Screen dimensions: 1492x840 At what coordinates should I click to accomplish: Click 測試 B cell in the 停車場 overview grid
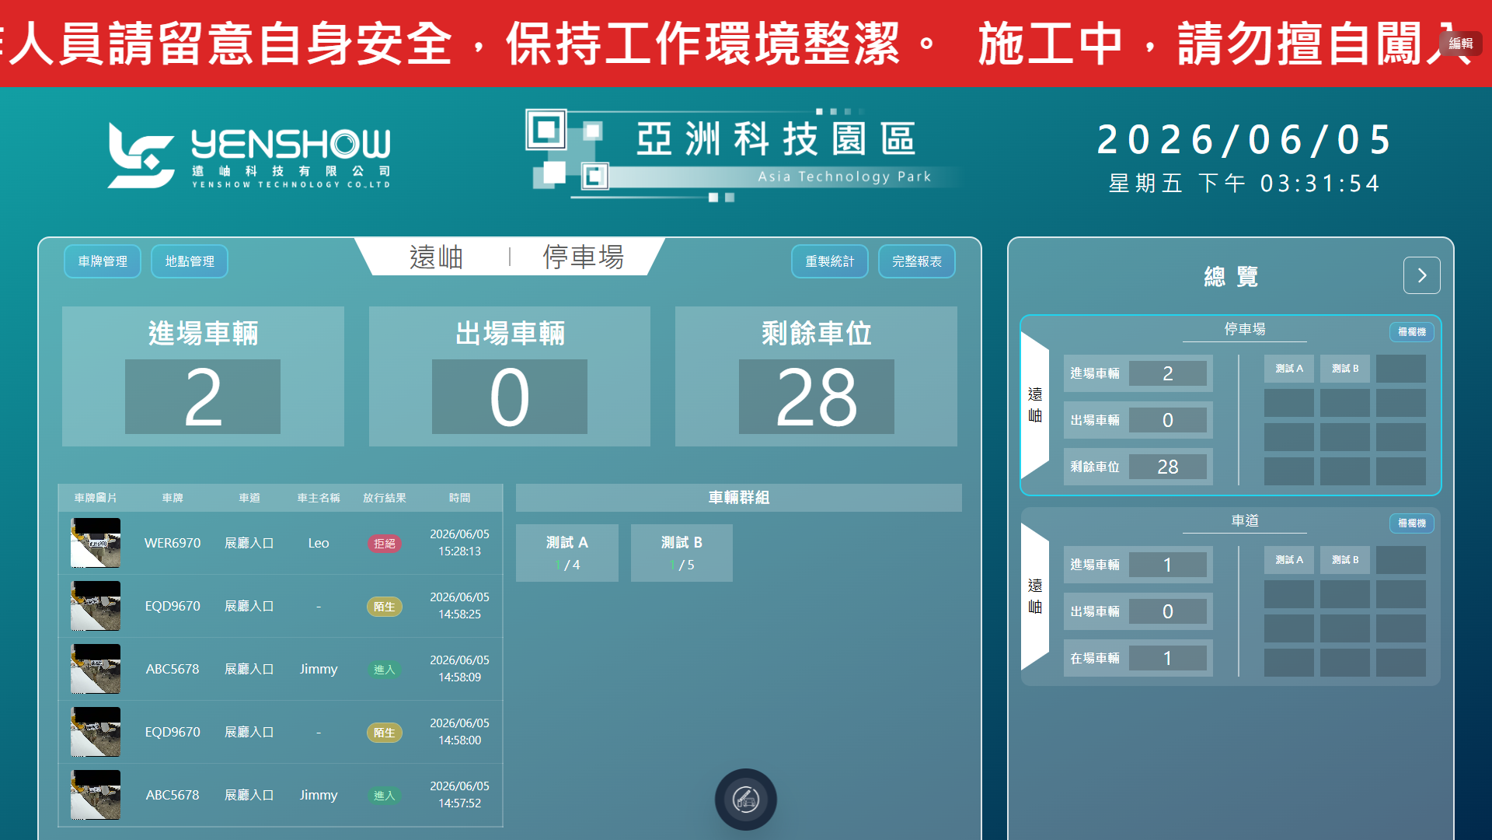point(1345,369)
